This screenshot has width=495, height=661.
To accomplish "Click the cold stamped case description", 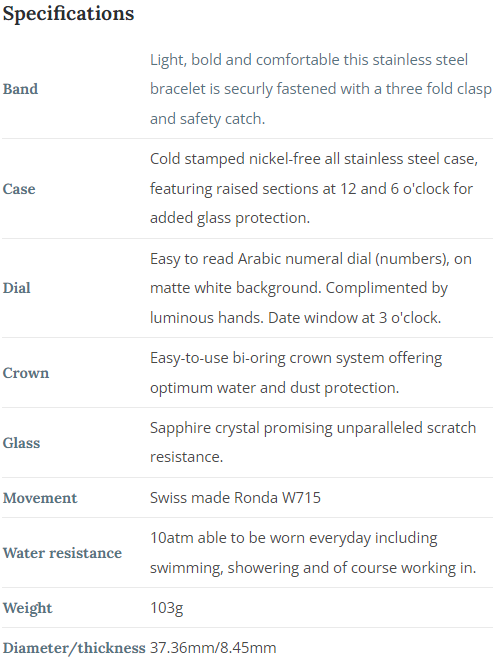I will tap(314, 188).
